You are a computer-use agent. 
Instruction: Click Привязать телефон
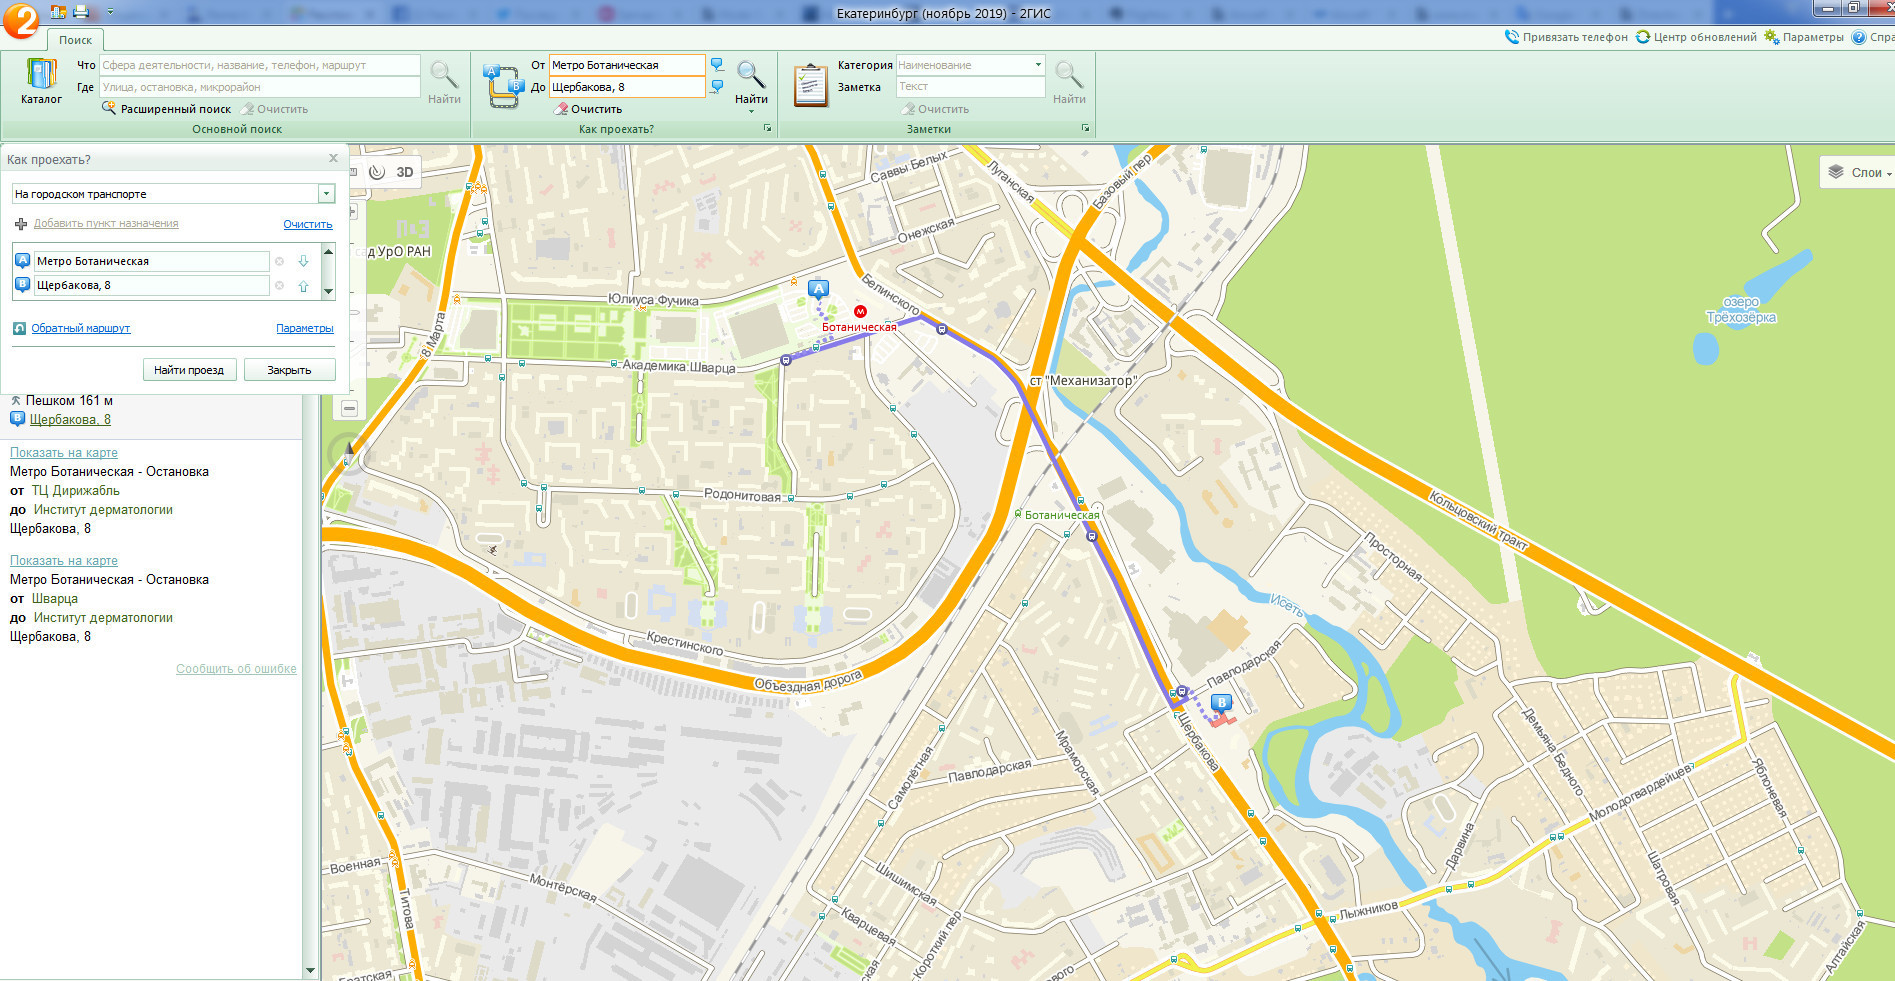tap(1566, 37)
